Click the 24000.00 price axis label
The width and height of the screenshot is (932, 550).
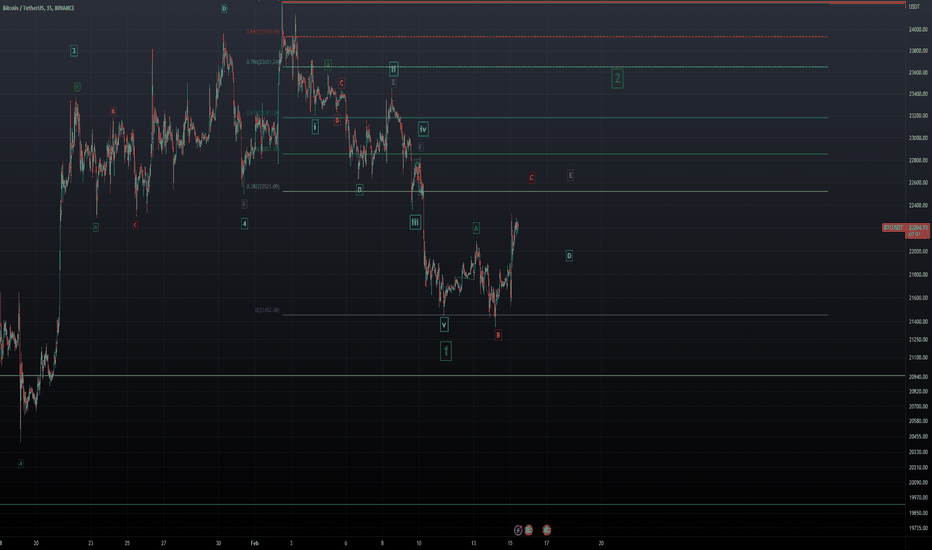tap(918, 30)
